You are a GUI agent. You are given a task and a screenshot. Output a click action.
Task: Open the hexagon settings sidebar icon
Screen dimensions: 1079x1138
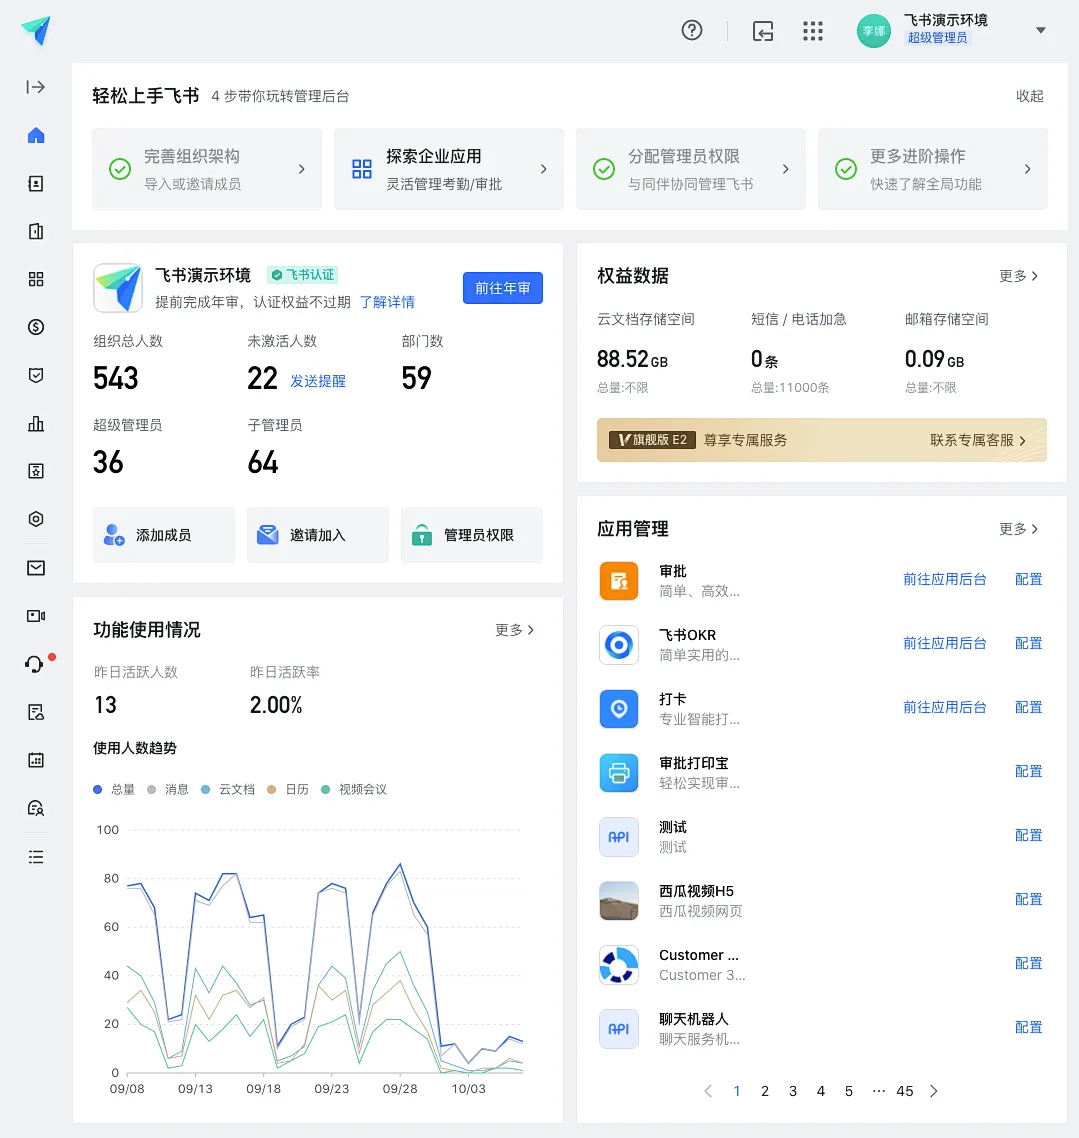coord(36,519)
